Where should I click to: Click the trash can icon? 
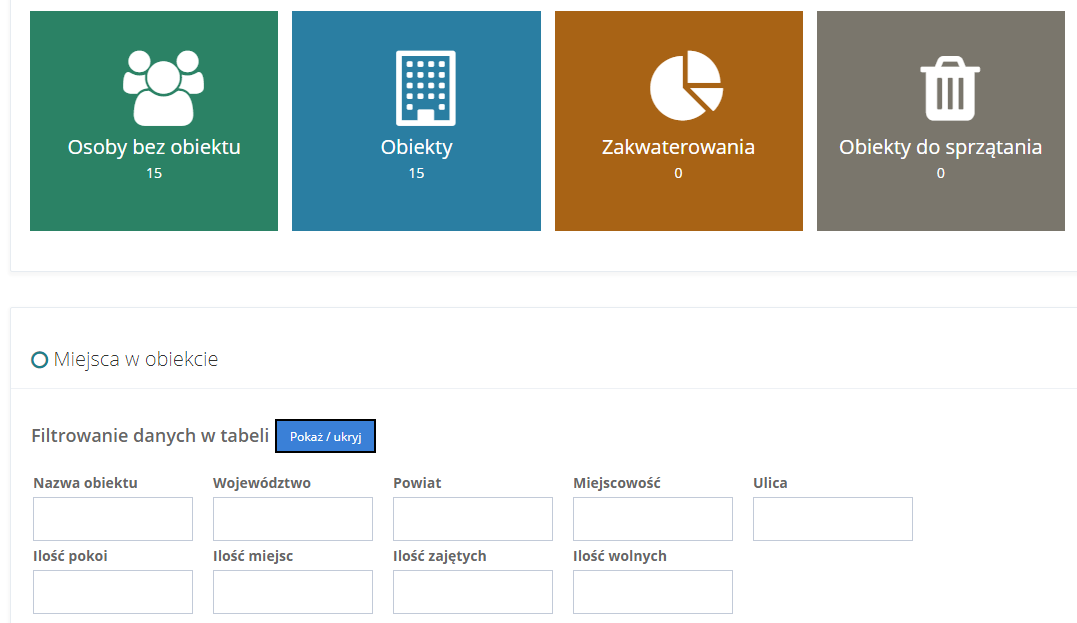948,89
